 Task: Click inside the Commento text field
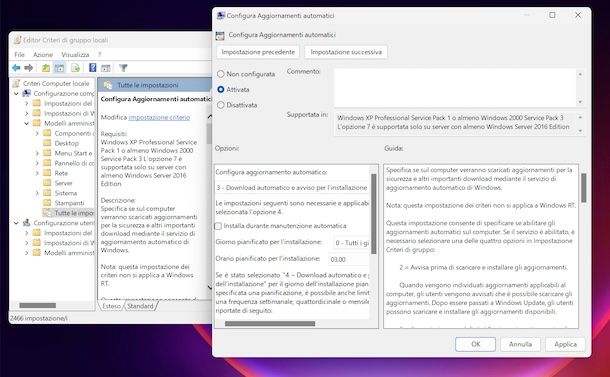click(x=455, y=88)
